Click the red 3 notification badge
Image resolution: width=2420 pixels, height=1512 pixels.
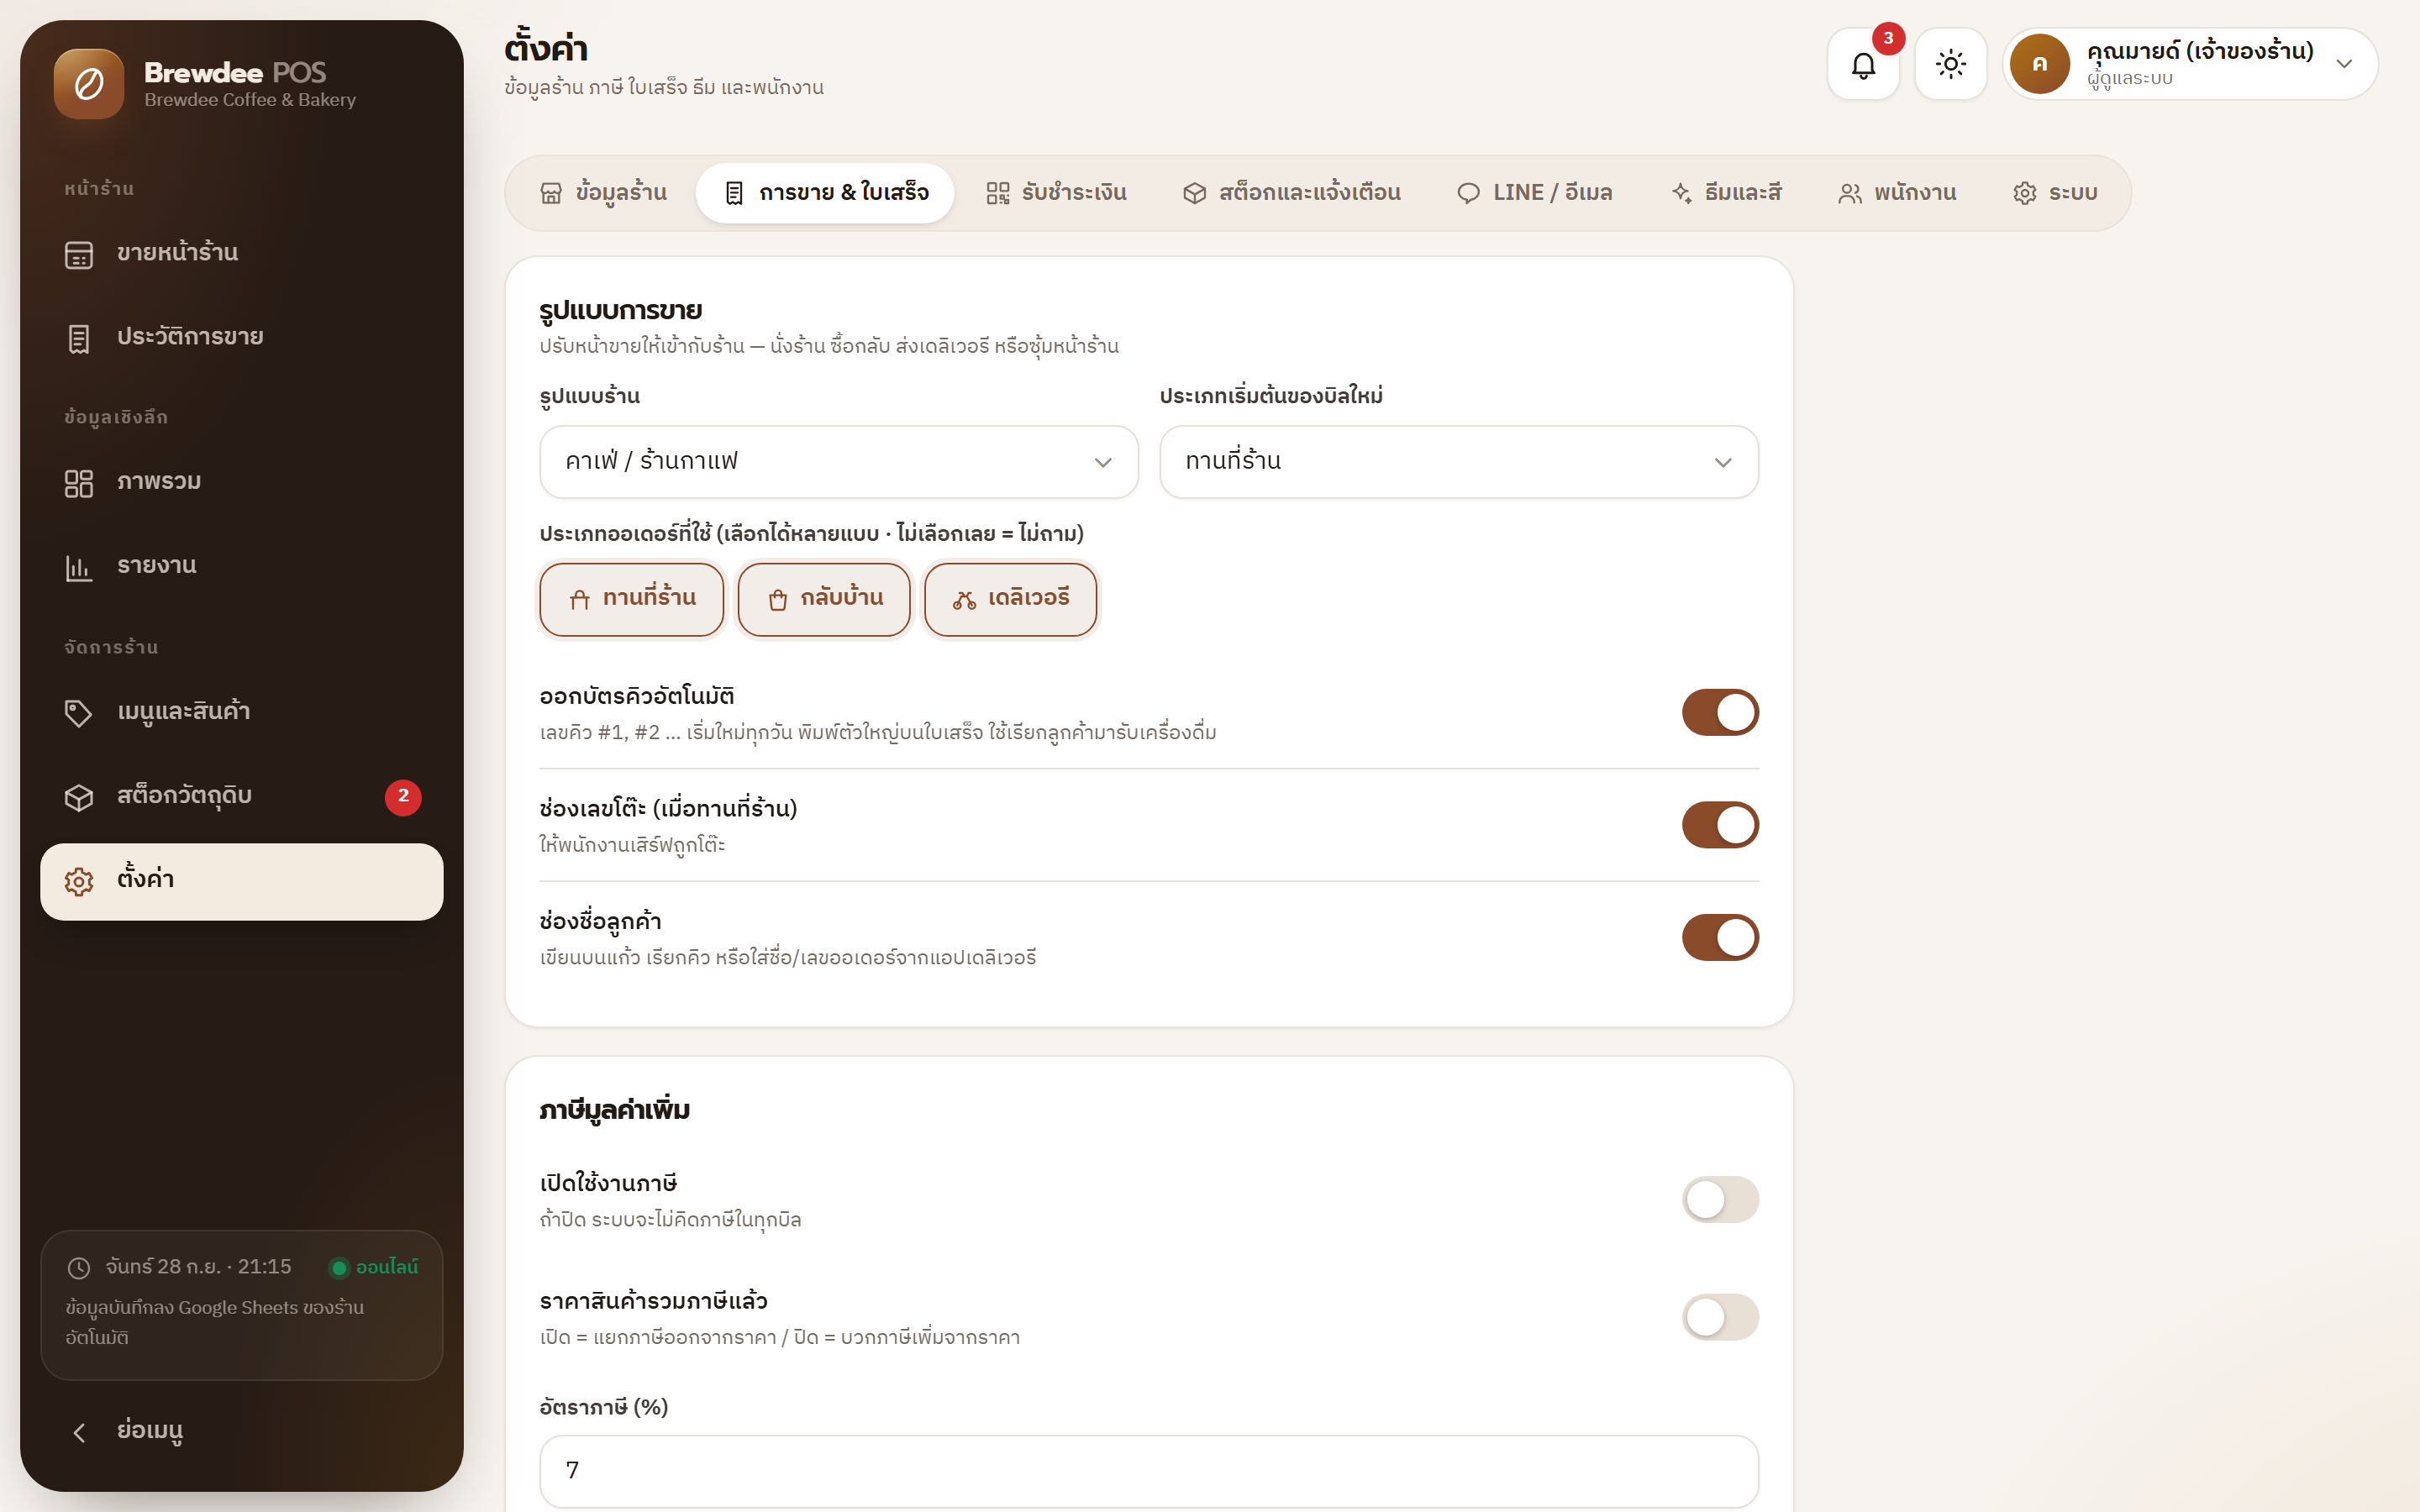click(1888, 39)
